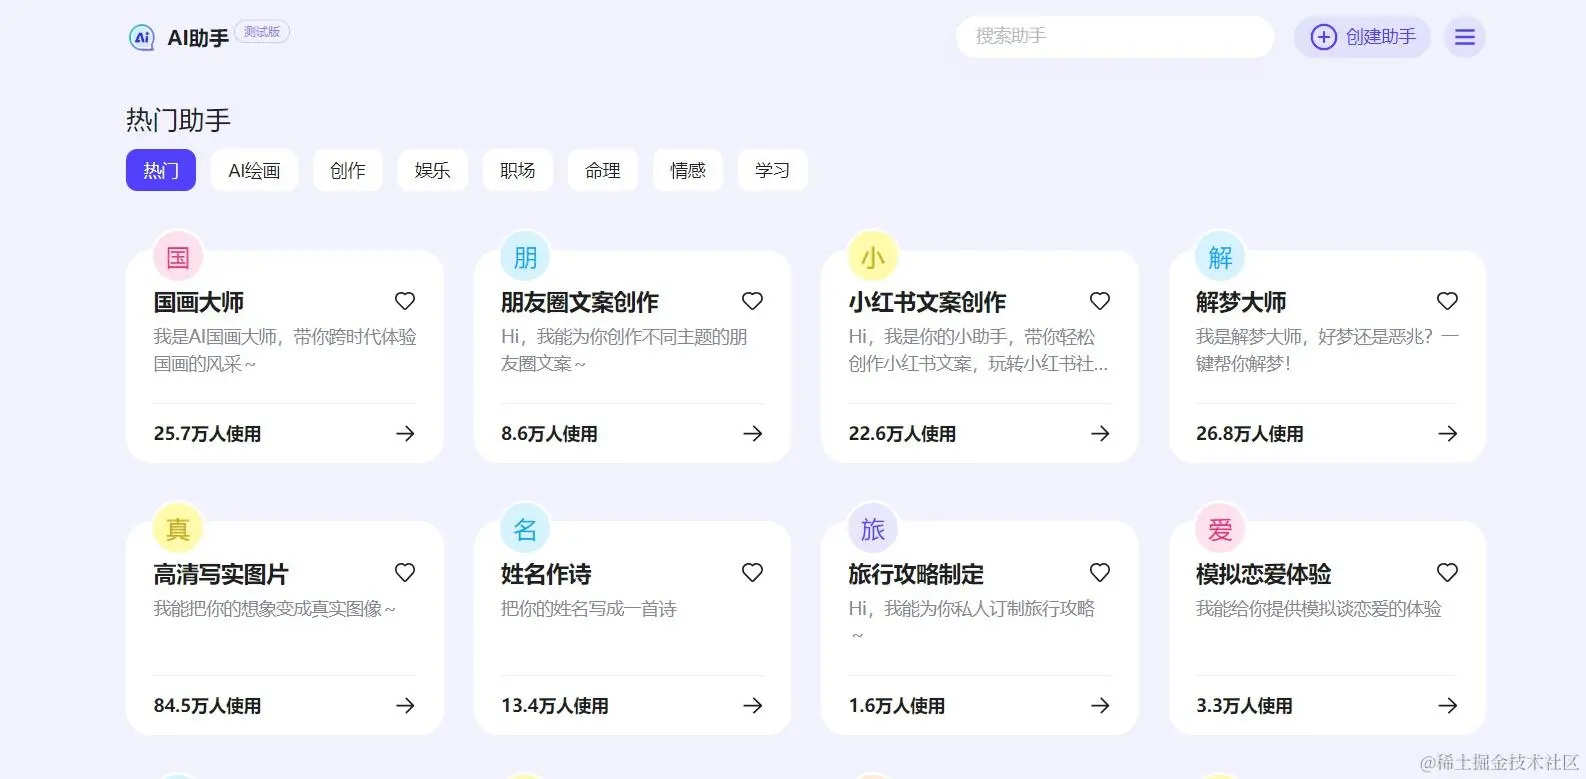Screen dimensions: 1586x779
Task: Click the arrow on 解梦大师 card
Action: pyautogui.click(x=1447, y=434)
